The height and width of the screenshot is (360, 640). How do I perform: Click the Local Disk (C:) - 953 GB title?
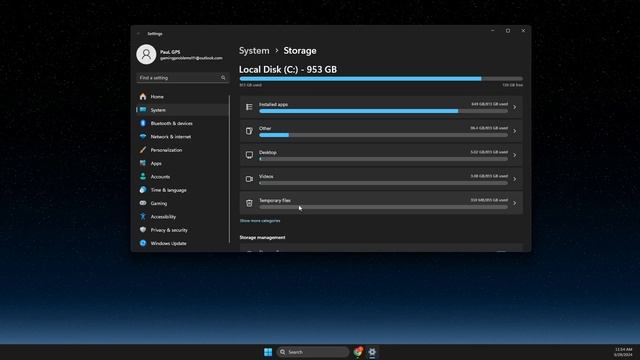(288, 69)
